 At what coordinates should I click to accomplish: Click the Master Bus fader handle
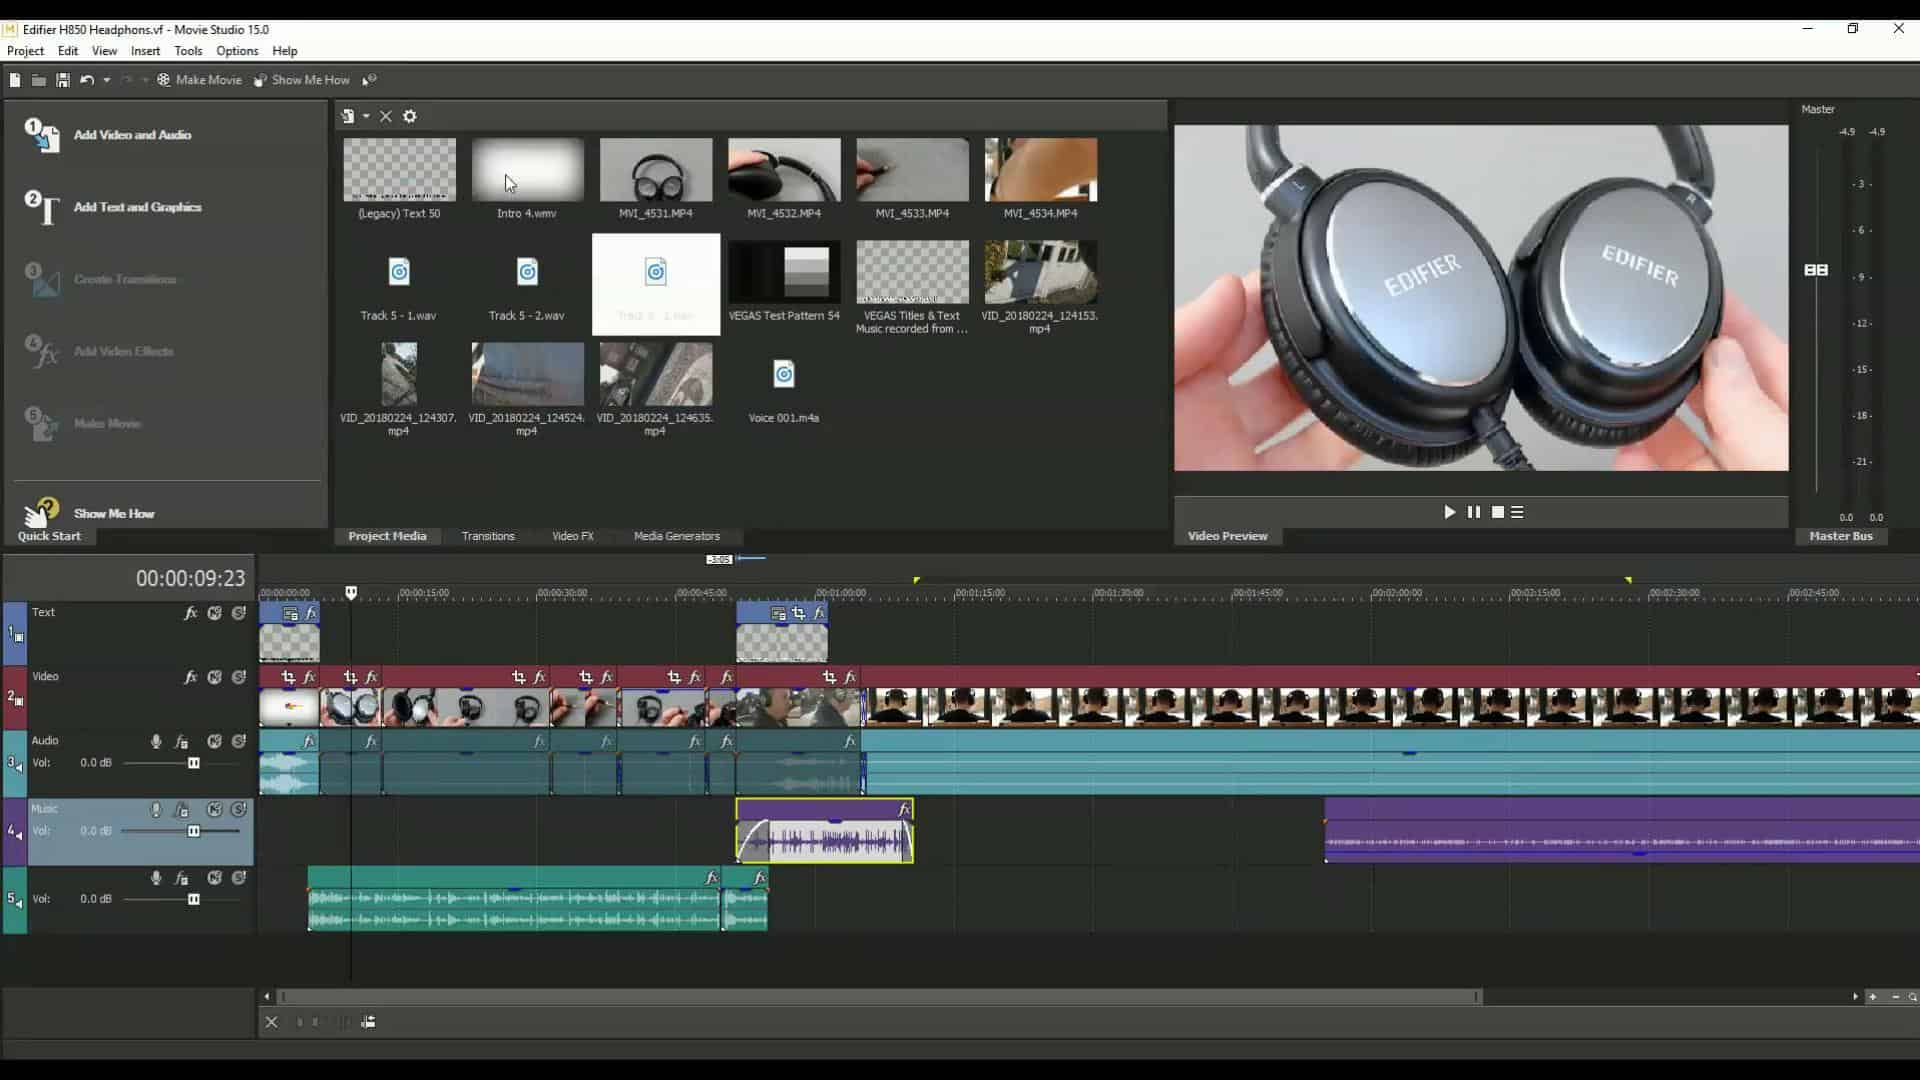click(1816, 270)
